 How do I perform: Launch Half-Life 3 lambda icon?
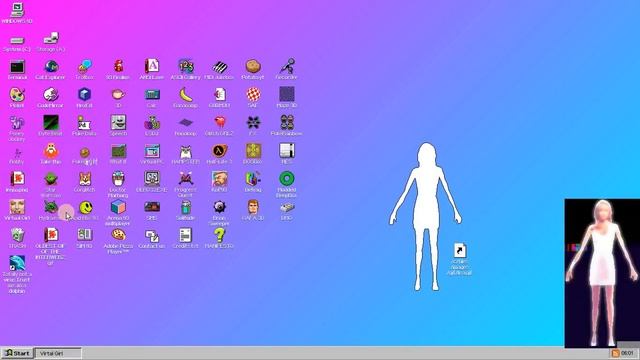tap(220, 151)
